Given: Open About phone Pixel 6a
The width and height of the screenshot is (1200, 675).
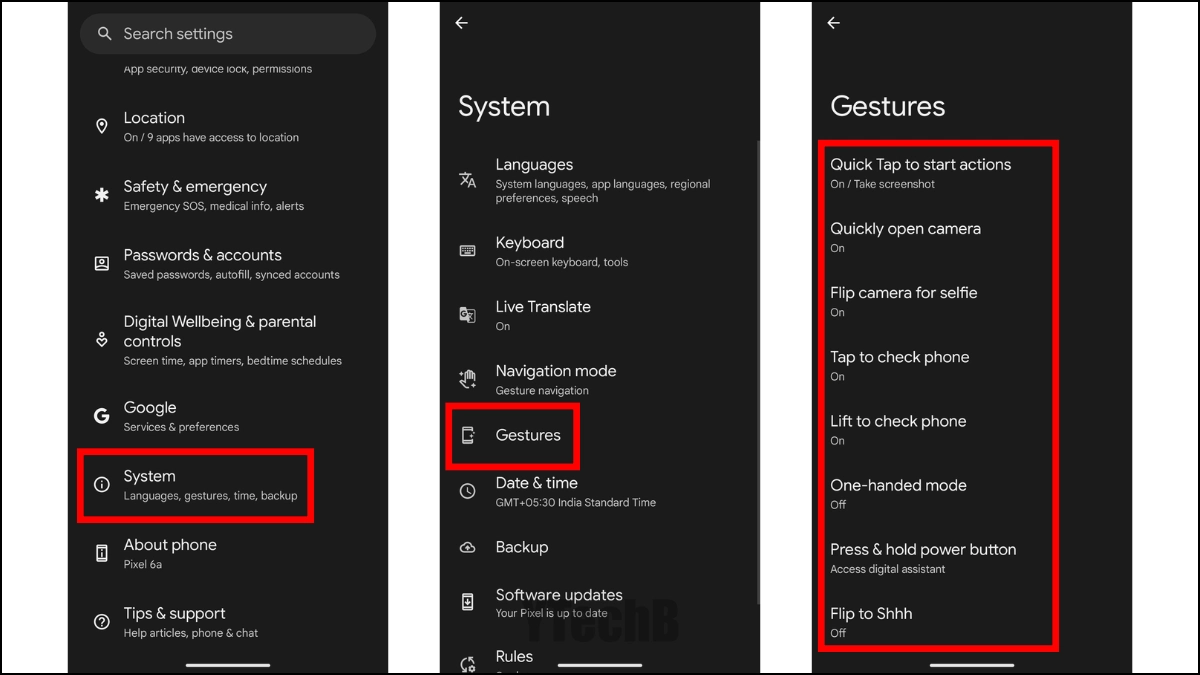Looking at the screenshot, I should pos(170,553).
